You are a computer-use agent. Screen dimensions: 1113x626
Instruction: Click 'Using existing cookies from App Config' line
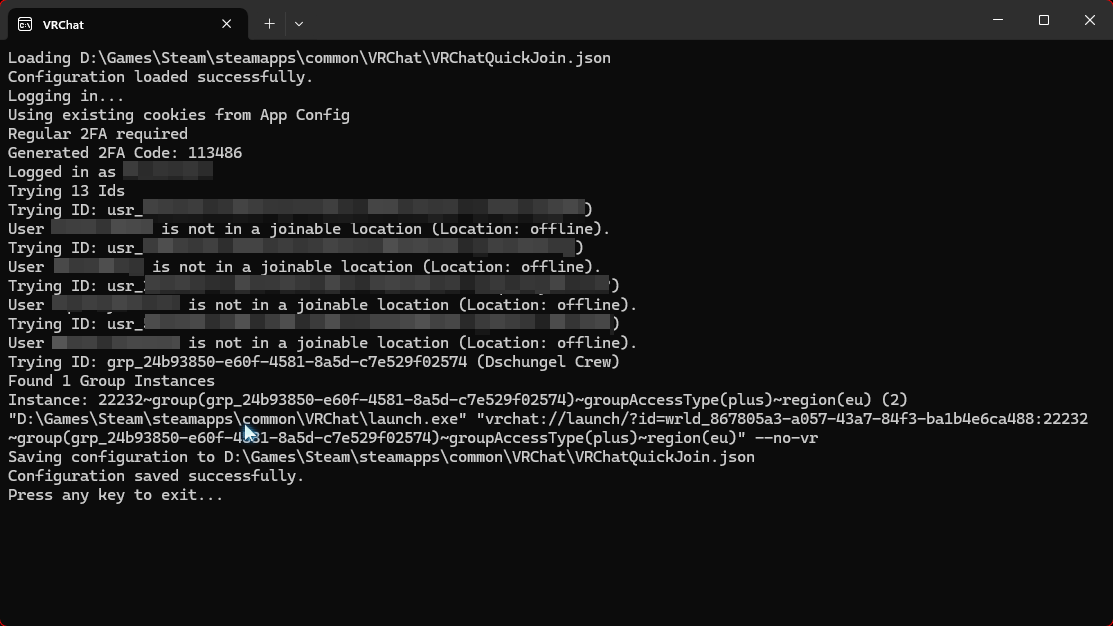click(x=179, y=115)
